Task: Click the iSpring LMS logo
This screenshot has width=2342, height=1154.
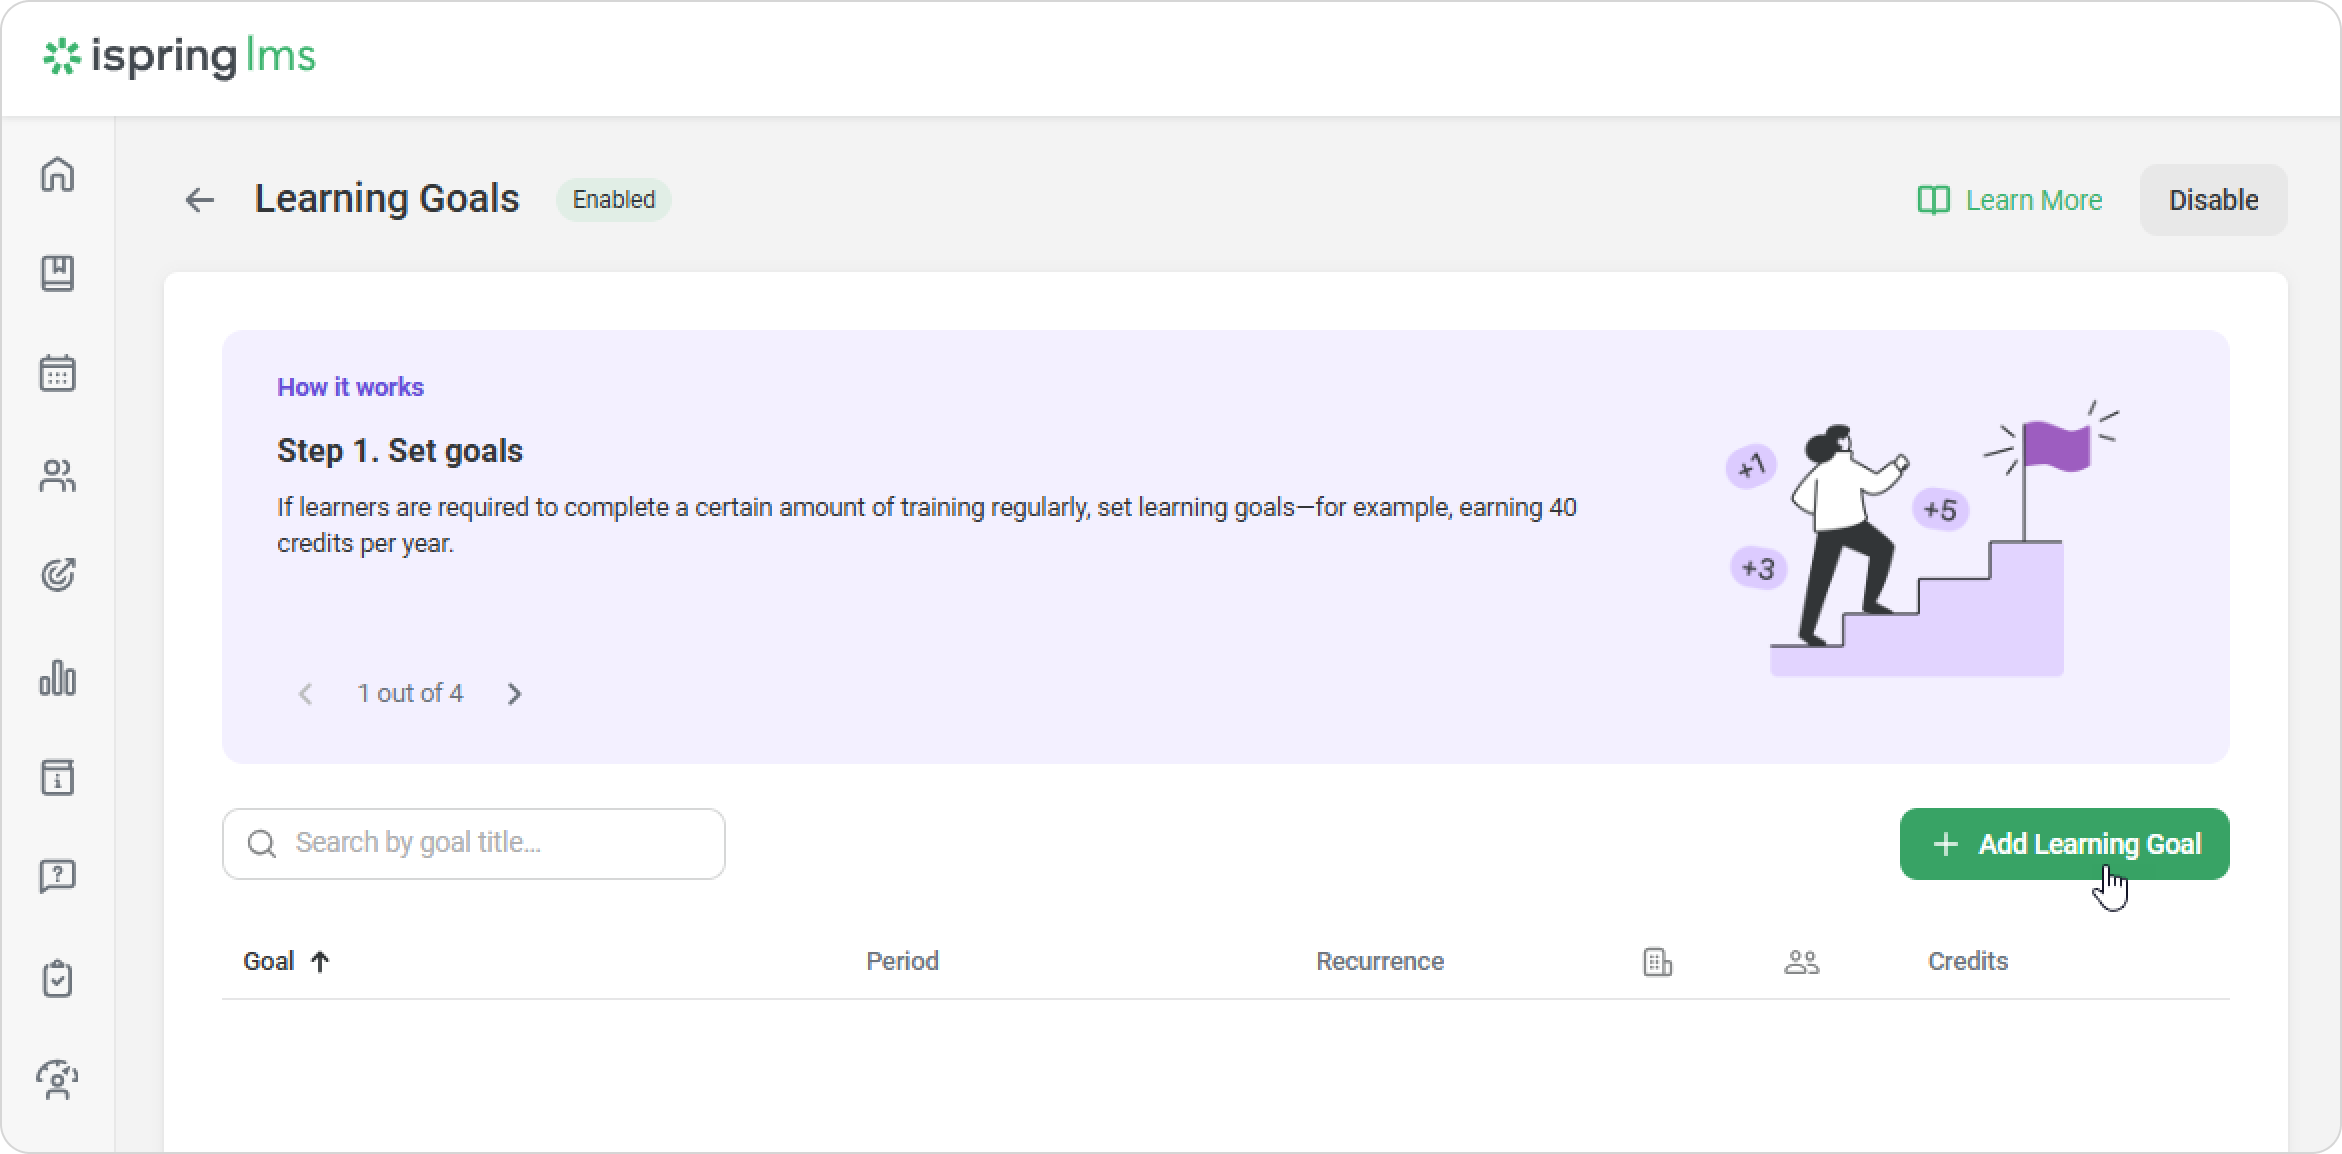Action: (180, 57)
